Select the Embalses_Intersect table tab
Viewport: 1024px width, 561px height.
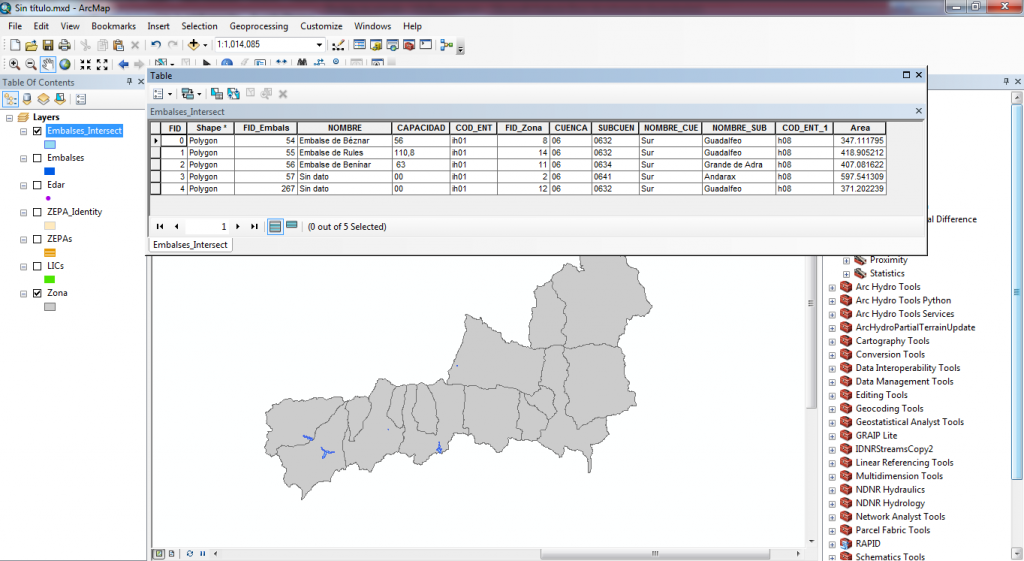190,245
